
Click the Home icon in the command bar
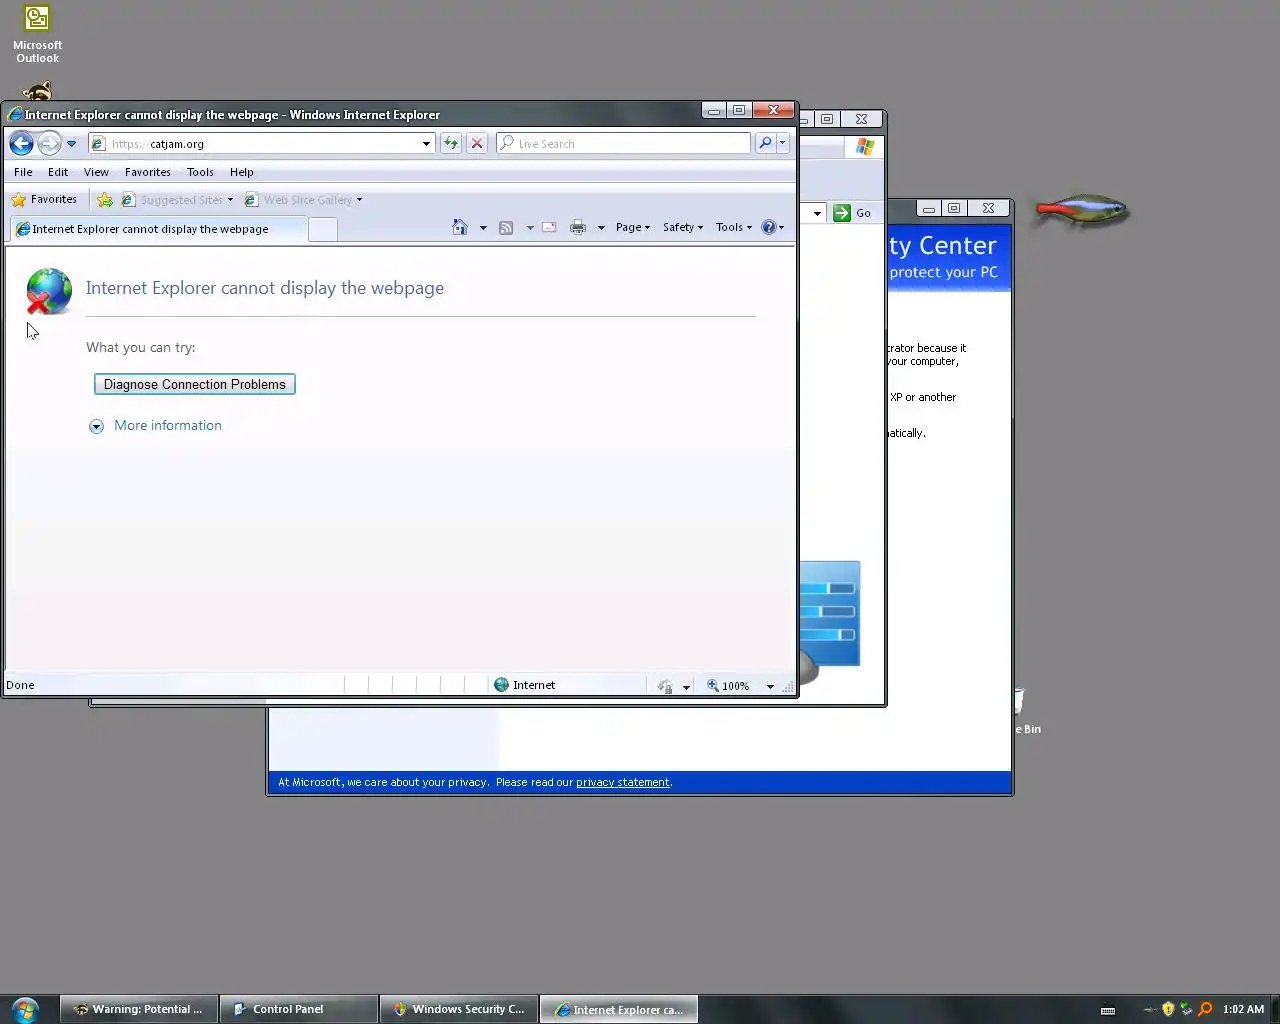click(460, 227)
